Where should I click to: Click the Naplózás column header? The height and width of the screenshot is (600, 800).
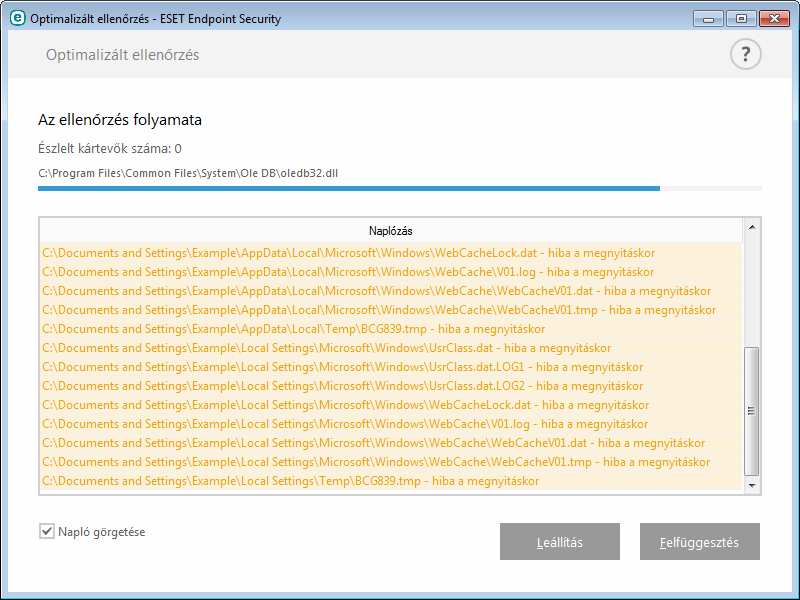coord(391,231)
